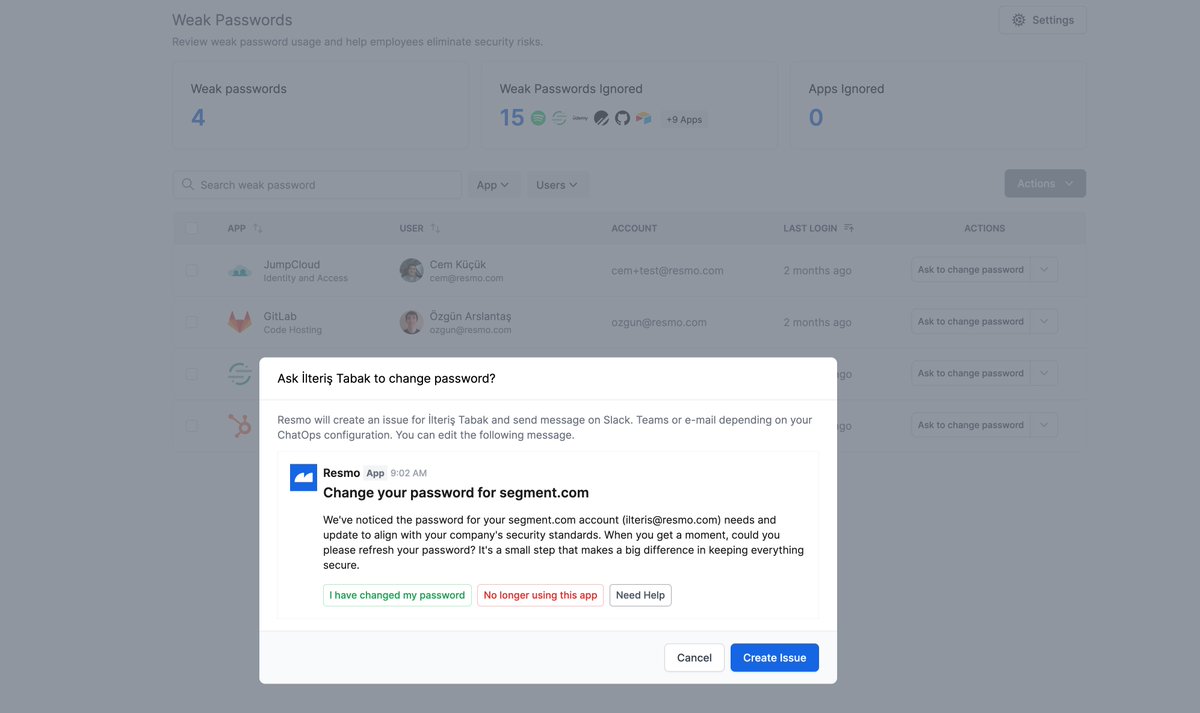1200x713 pixels.
Task: Open the Users filter dropdown
Action: click(557, 185)
